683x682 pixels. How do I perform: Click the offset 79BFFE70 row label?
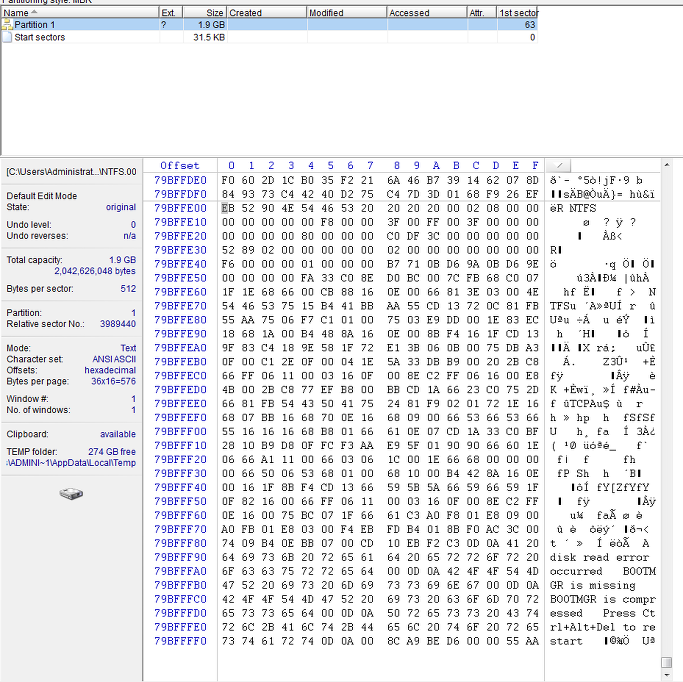180,306
